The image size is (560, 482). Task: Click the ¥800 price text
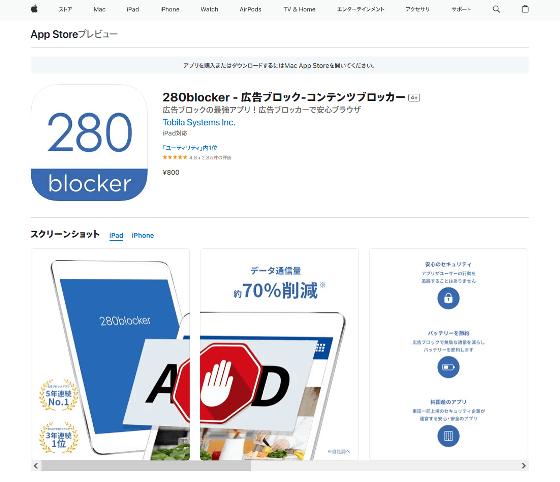(x=171, y=172)
